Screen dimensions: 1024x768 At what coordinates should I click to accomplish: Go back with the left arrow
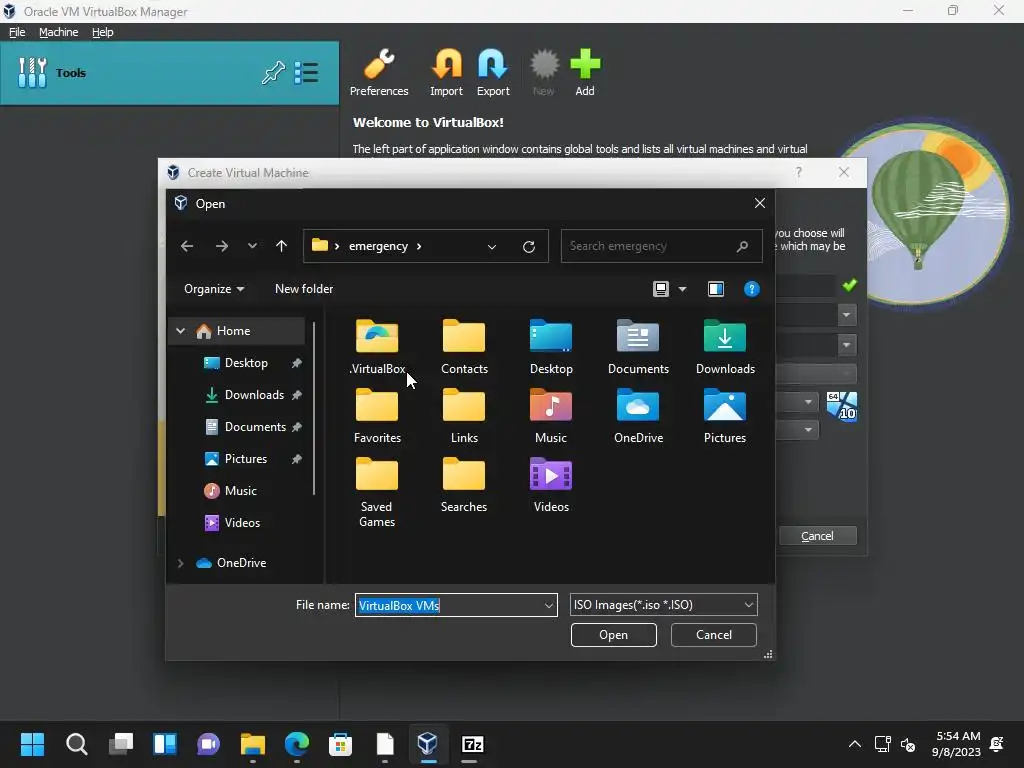[187, 246]
